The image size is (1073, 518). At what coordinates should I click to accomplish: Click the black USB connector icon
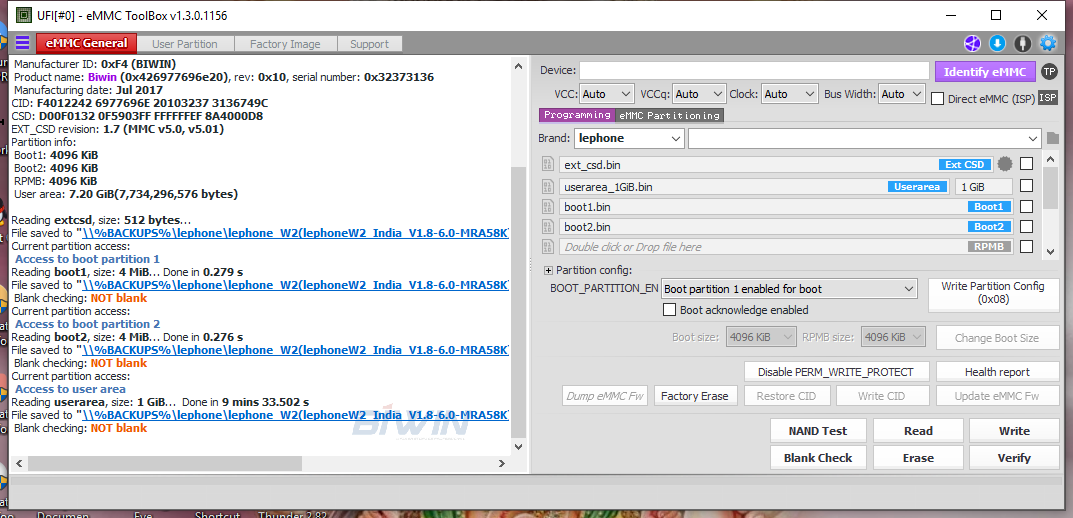[1022, 44]
